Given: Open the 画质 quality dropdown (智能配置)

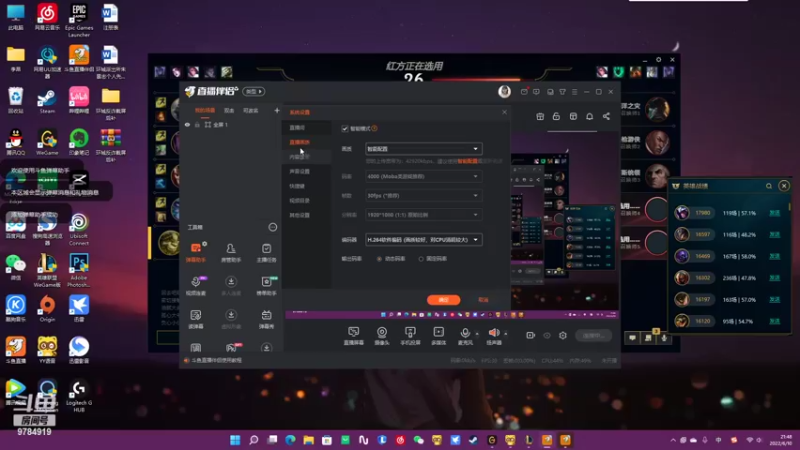Looking at the screenshot, I should pyautogui.click(x=423, y=149).
